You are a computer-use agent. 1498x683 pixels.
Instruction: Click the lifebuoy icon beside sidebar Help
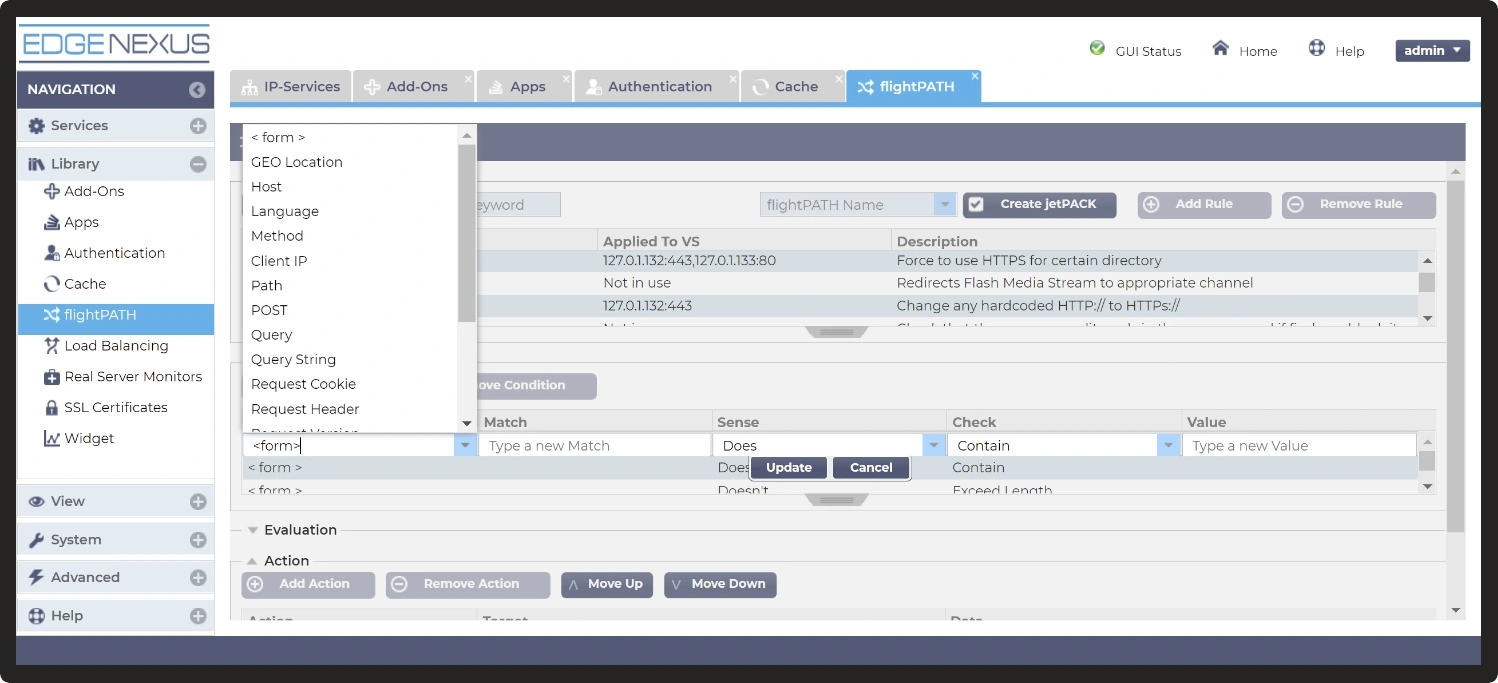pyautogui.click(x=37, y=616)
